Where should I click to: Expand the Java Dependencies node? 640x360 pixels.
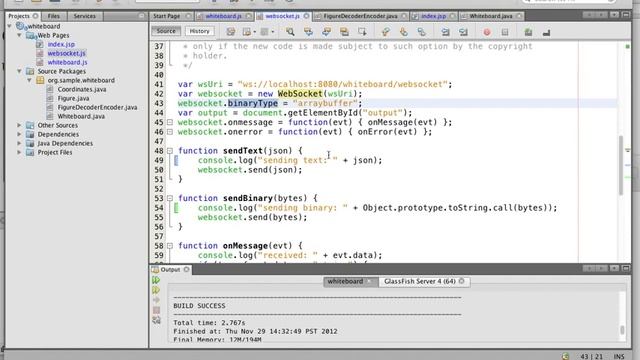19,143
